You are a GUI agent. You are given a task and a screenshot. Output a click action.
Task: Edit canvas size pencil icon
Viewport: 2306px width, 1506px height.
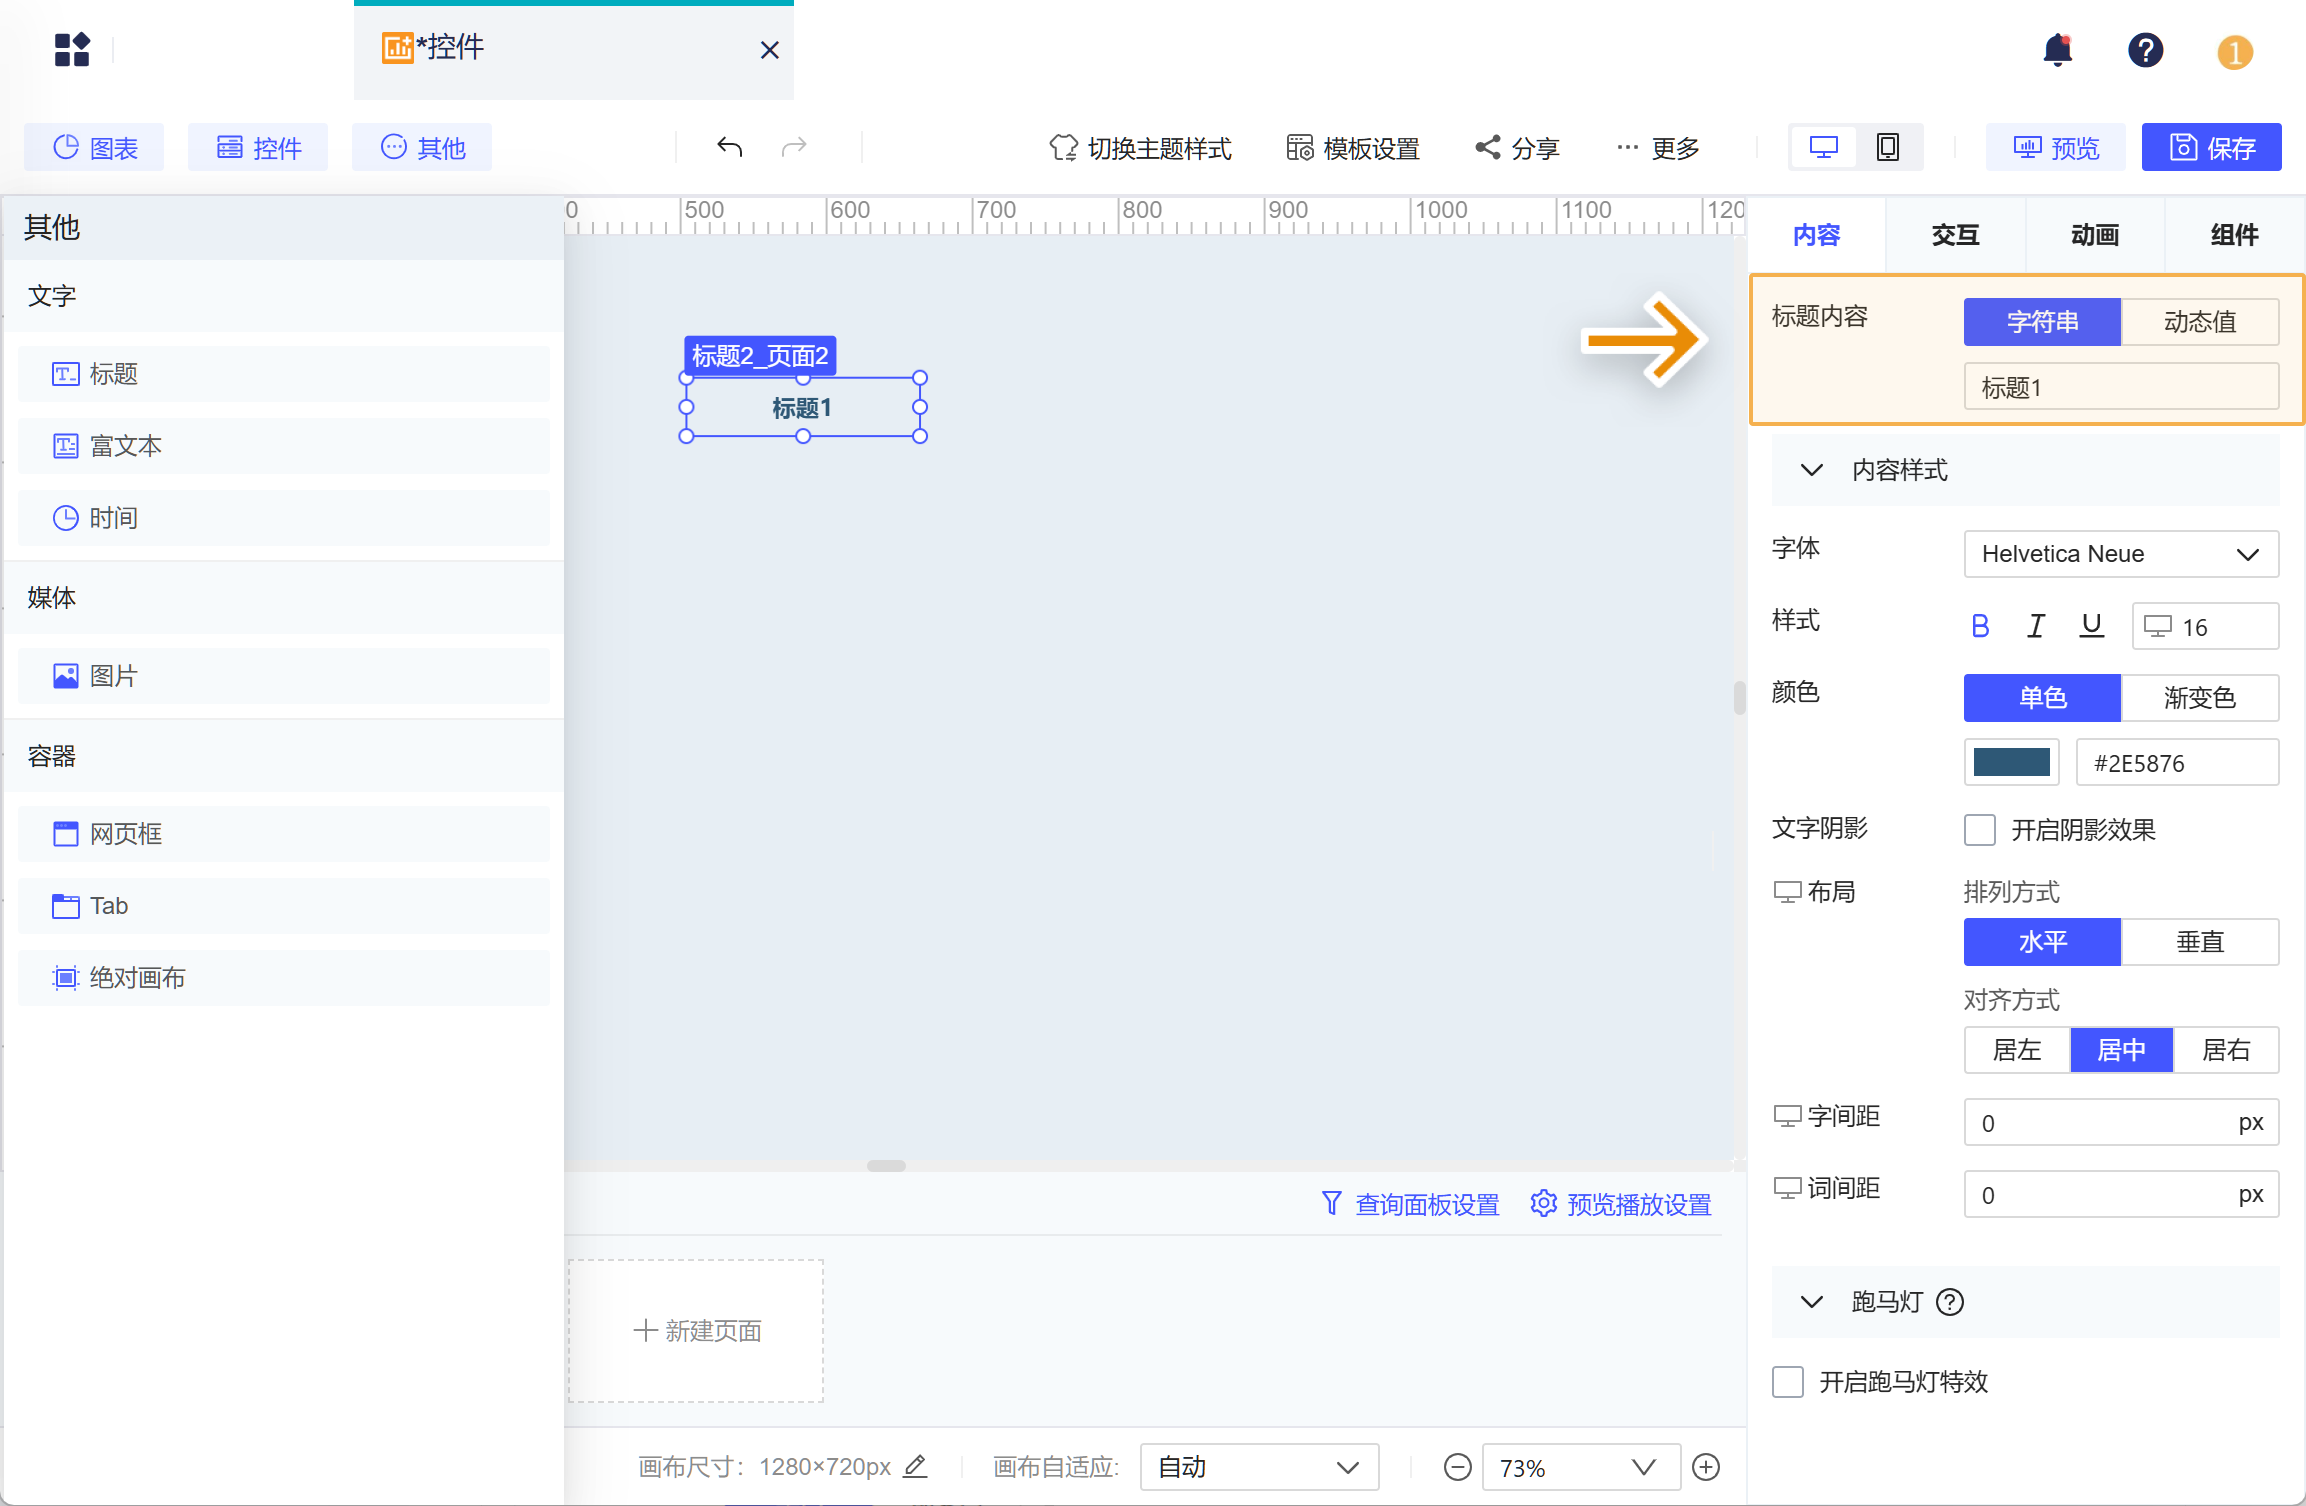tap(915, 1467)
